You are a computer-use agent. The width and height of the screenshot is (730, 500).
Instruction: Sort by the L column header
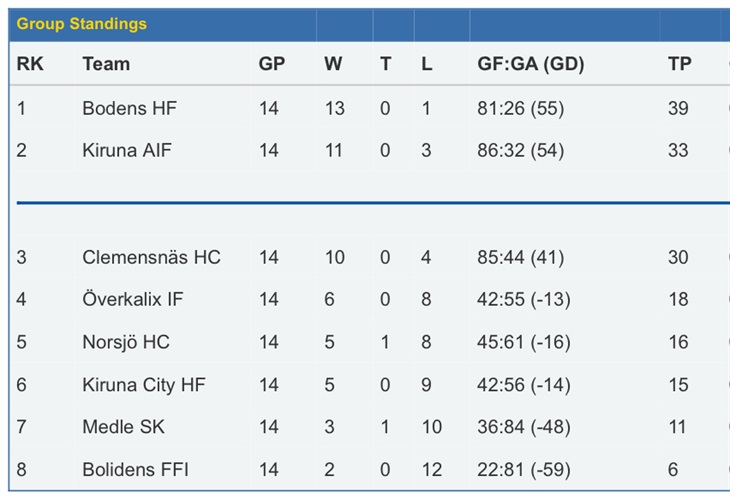click(427, 64)
